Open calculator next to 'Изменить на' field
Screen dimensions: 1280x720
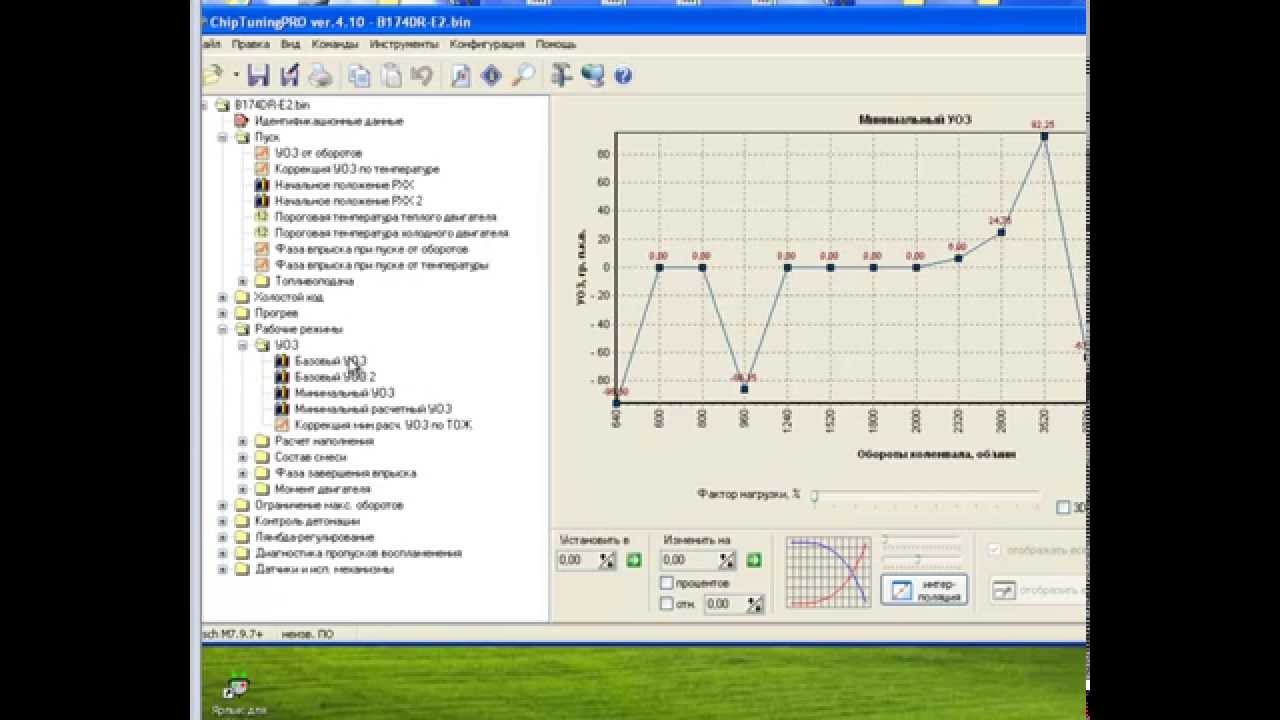727,560
